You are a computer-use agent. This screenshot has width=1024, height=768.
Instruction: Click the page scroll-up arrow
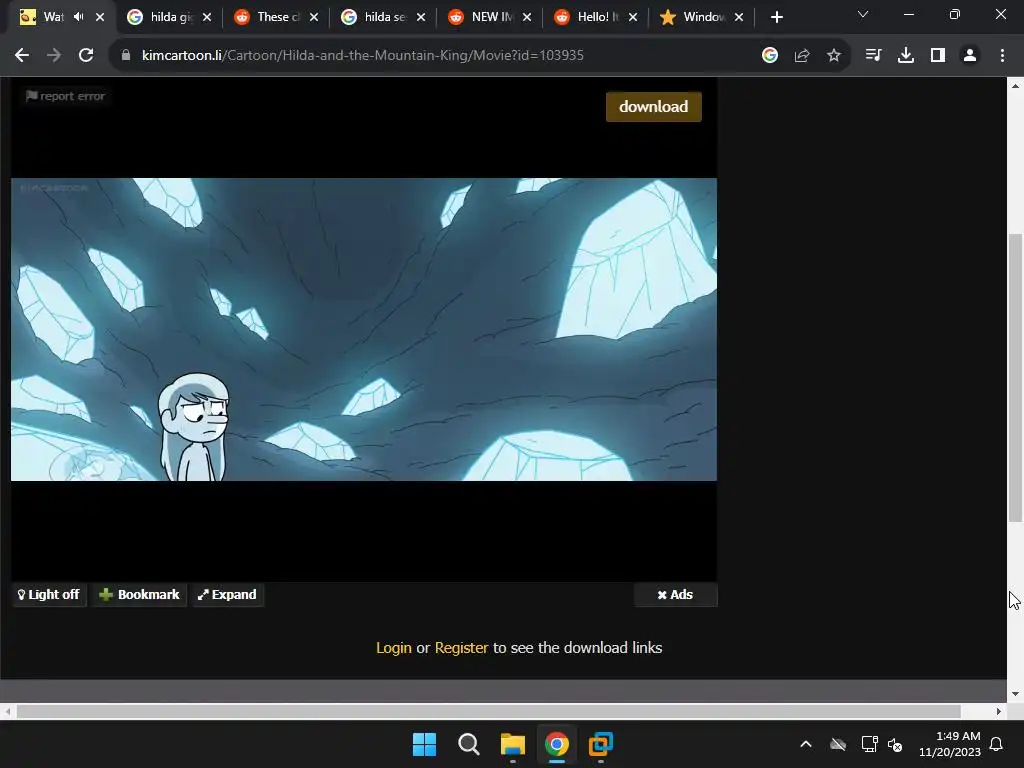pyautogui.click(x=1015, y=86)
